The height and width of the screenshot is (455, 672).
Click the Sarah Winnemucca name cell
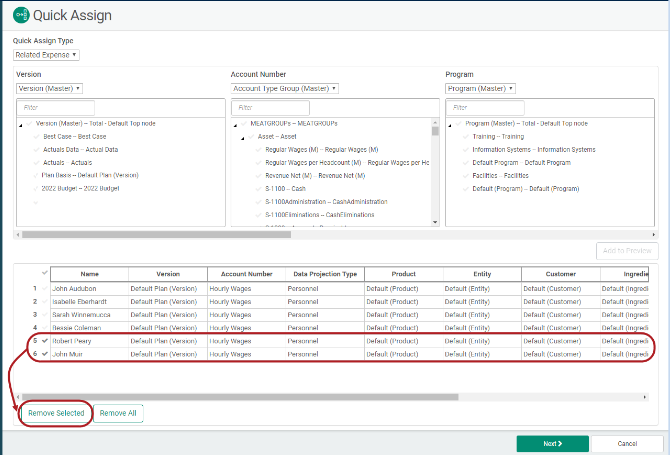point(90,315)
